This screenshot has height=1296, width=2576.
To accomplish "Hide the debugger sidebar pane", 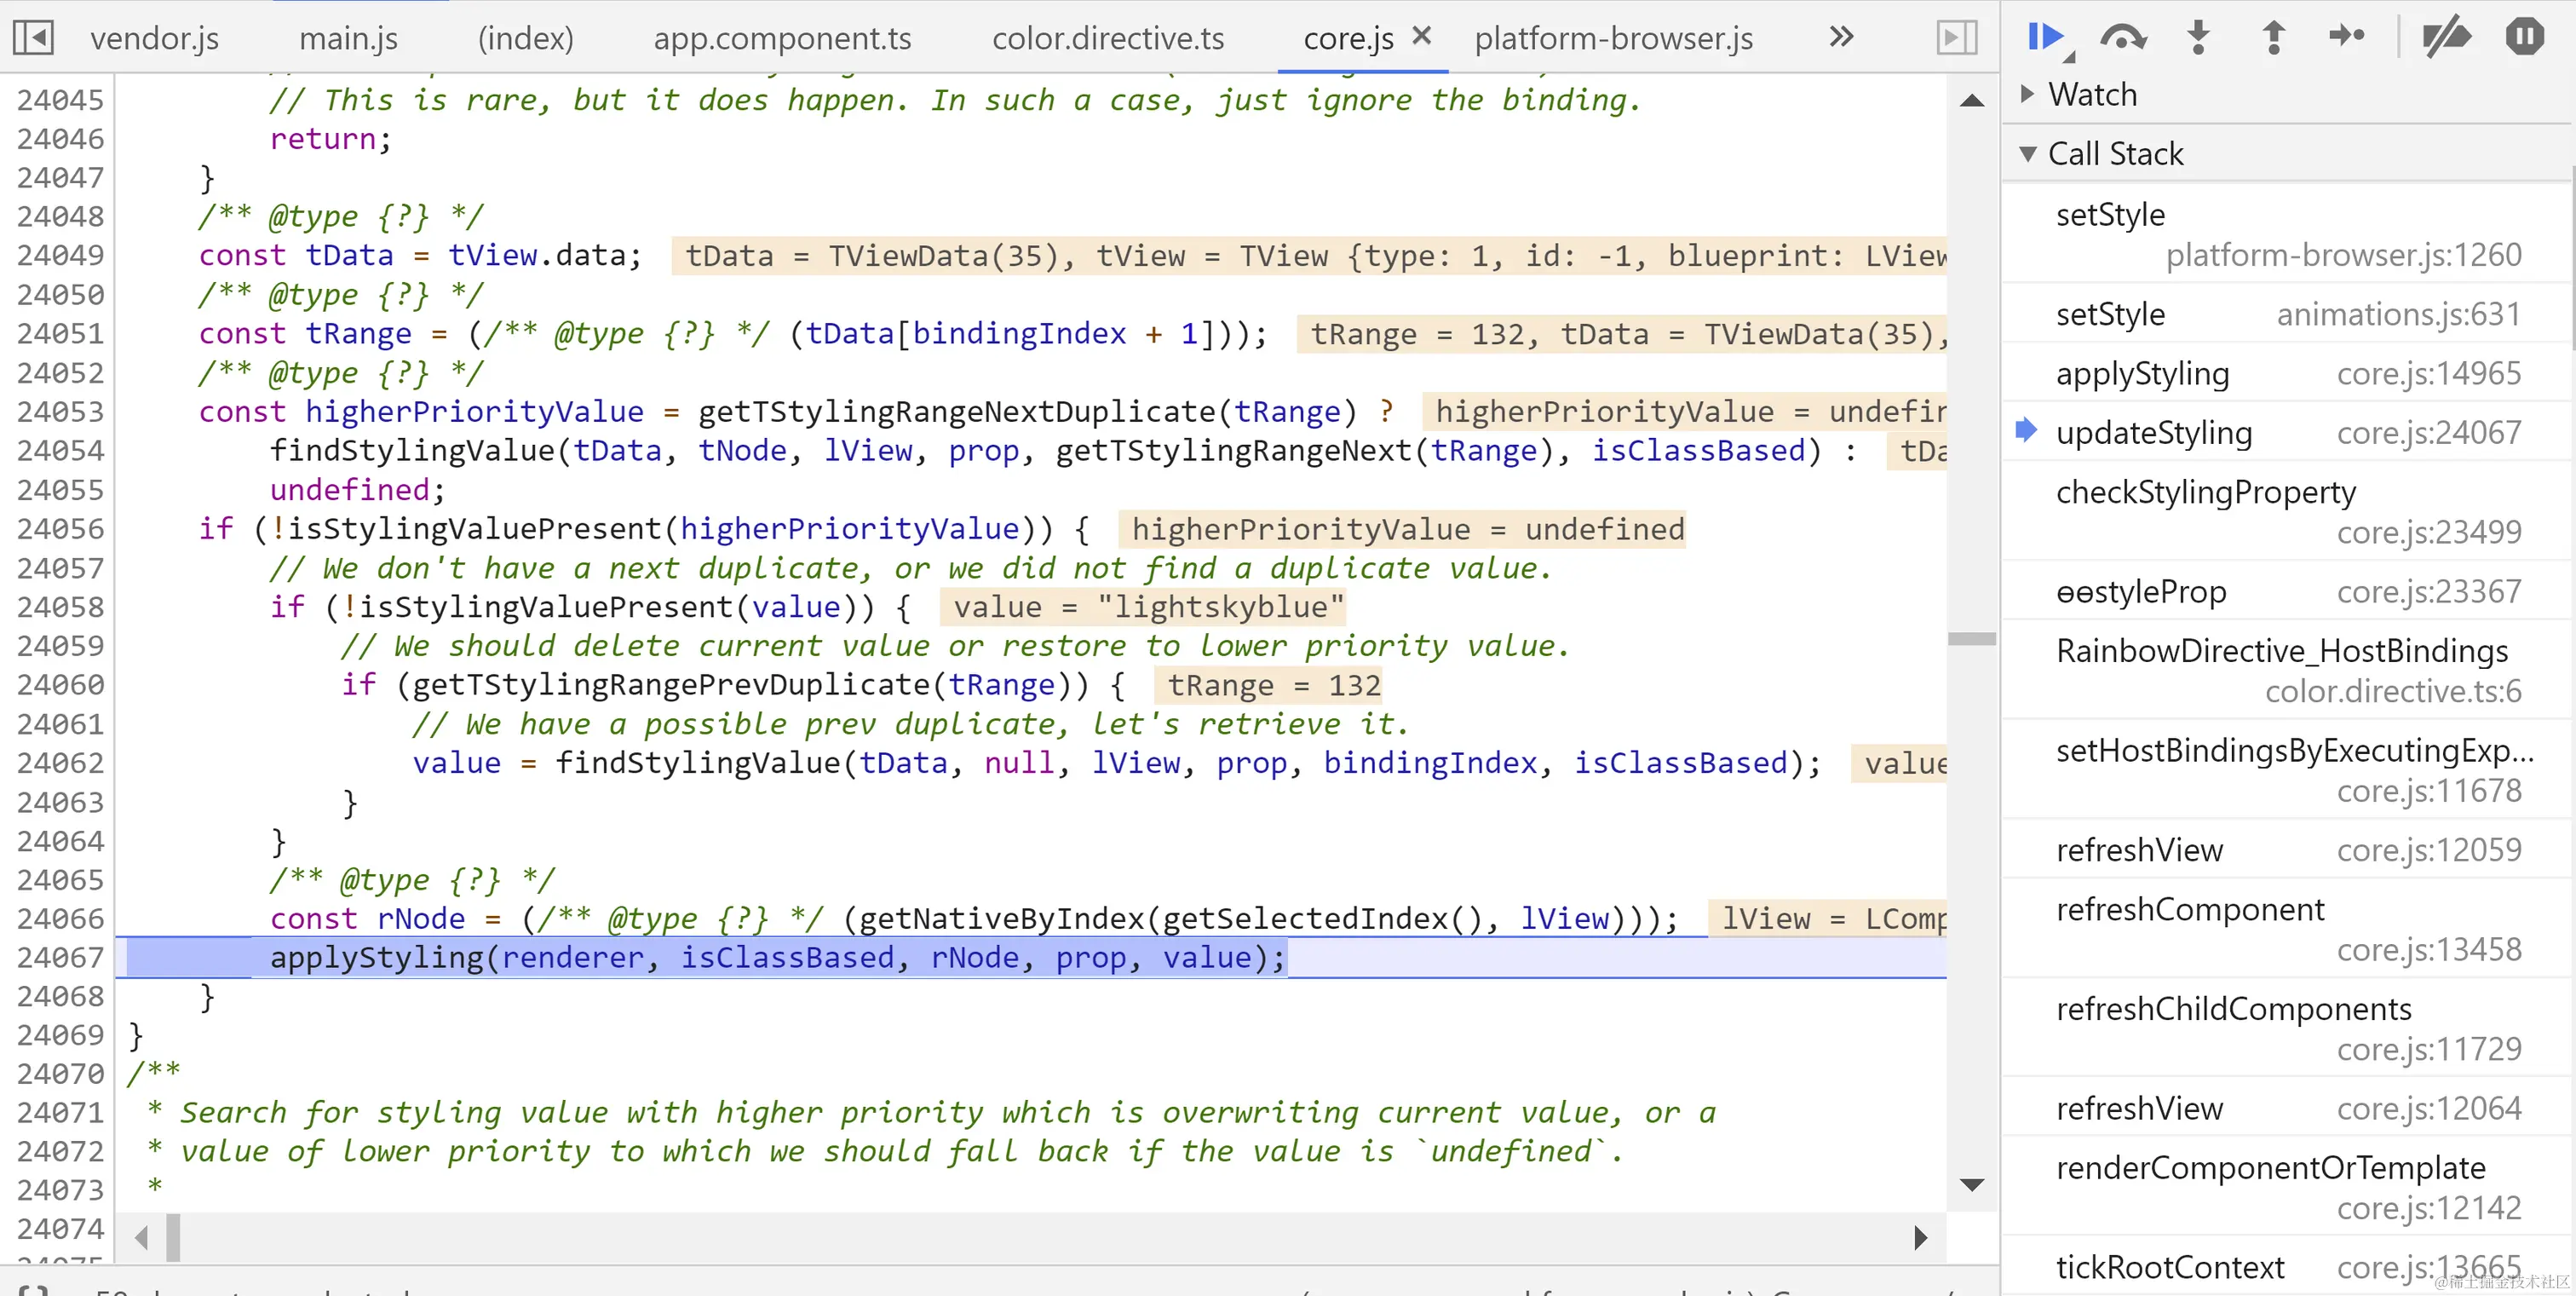I will point(1956,38).
